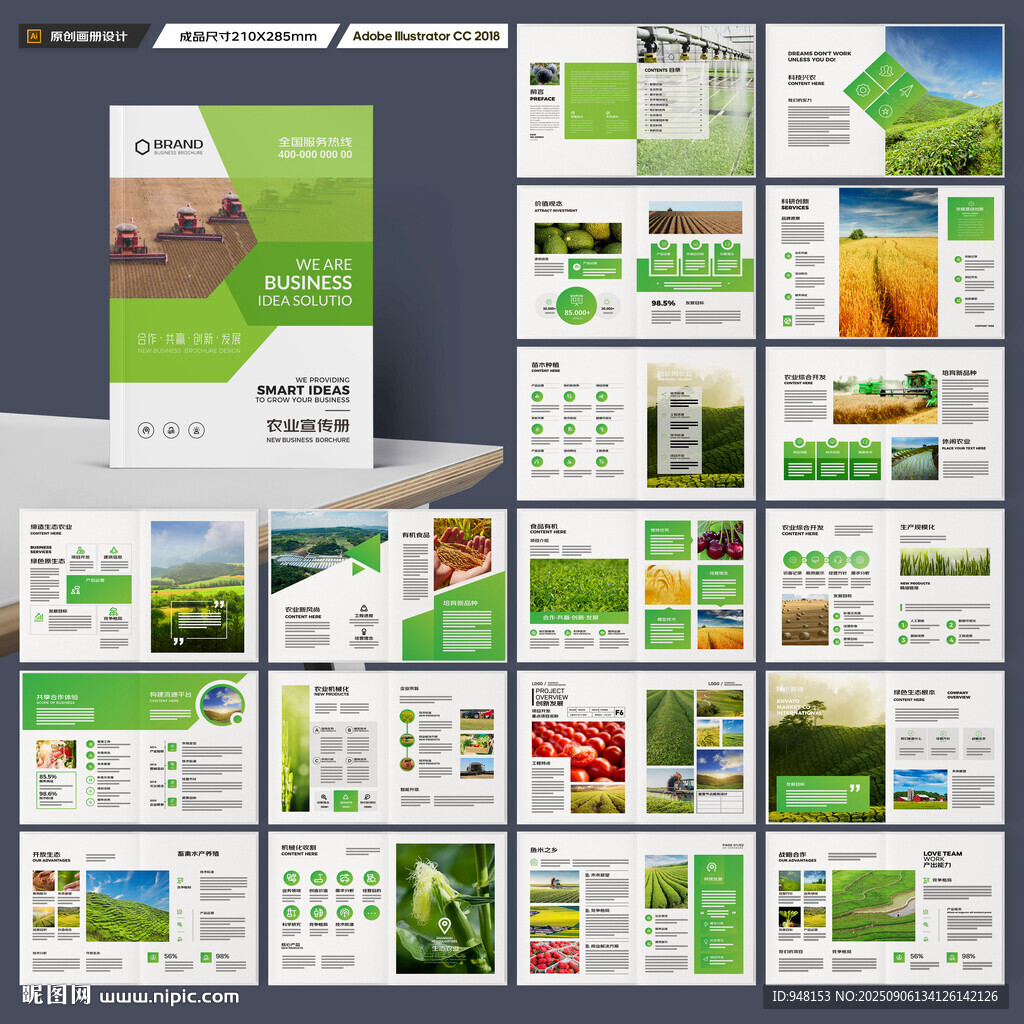Click the 共享合作体验 heading
1024x1024 pixels.
click(57, 697)
